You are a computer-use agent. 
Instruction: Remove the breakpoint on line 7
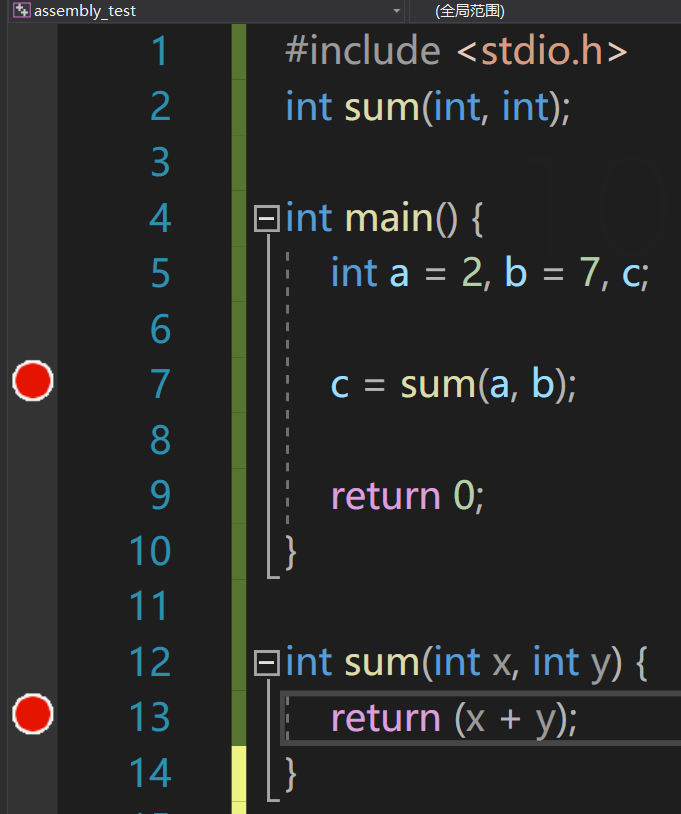(x=33, y=382)
